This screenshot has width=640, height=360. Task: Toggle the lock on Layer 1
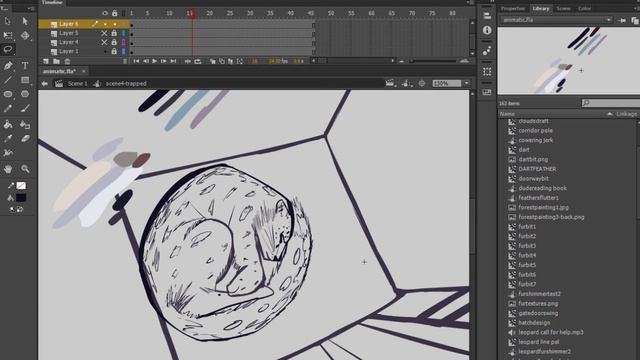pos(114,51)
